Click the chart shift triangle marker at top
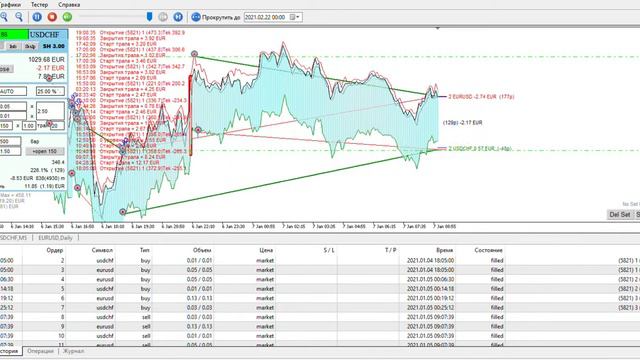Screen dimensions: 640x360 pyautogui.click(x=438, y=29)
